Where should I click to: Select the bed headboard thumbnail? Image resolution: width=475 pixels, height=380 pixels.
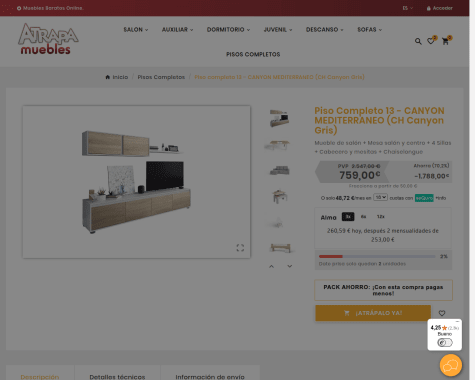tap(280, 248)
